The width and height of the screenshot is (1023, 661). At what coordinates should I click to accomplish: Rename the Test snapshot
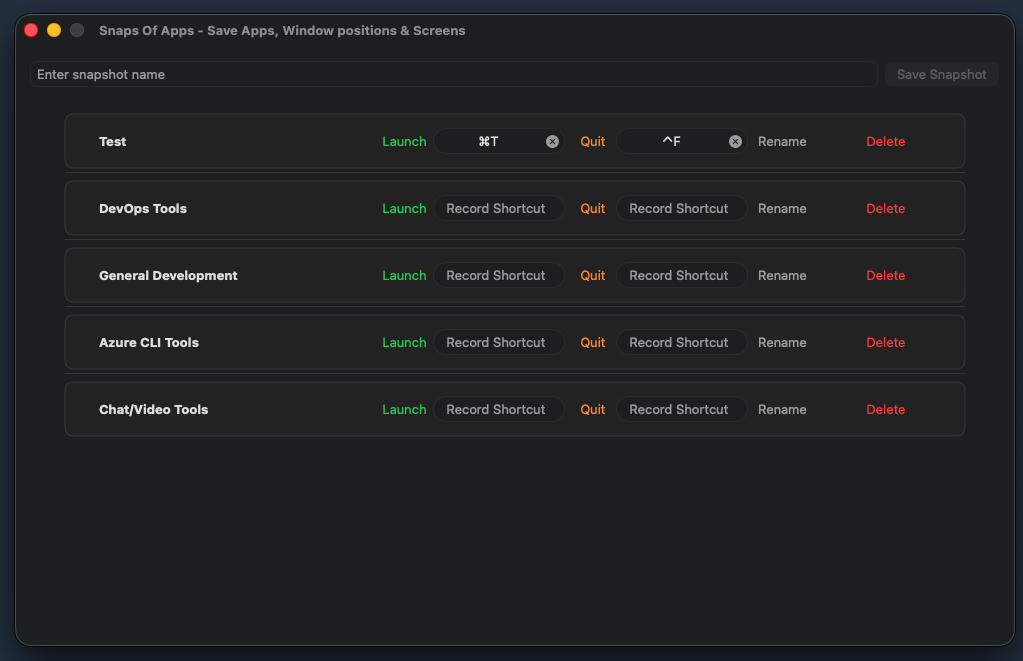tap(782, 141)
